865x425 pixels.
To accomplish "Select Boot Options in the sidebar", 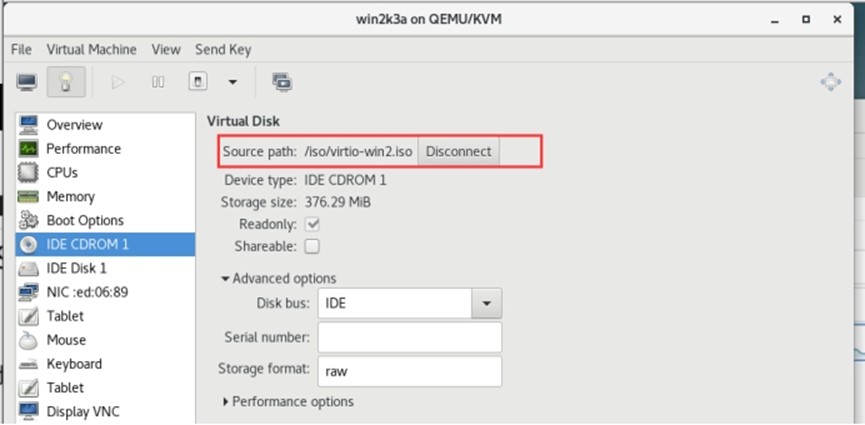I will coord(85,220).
